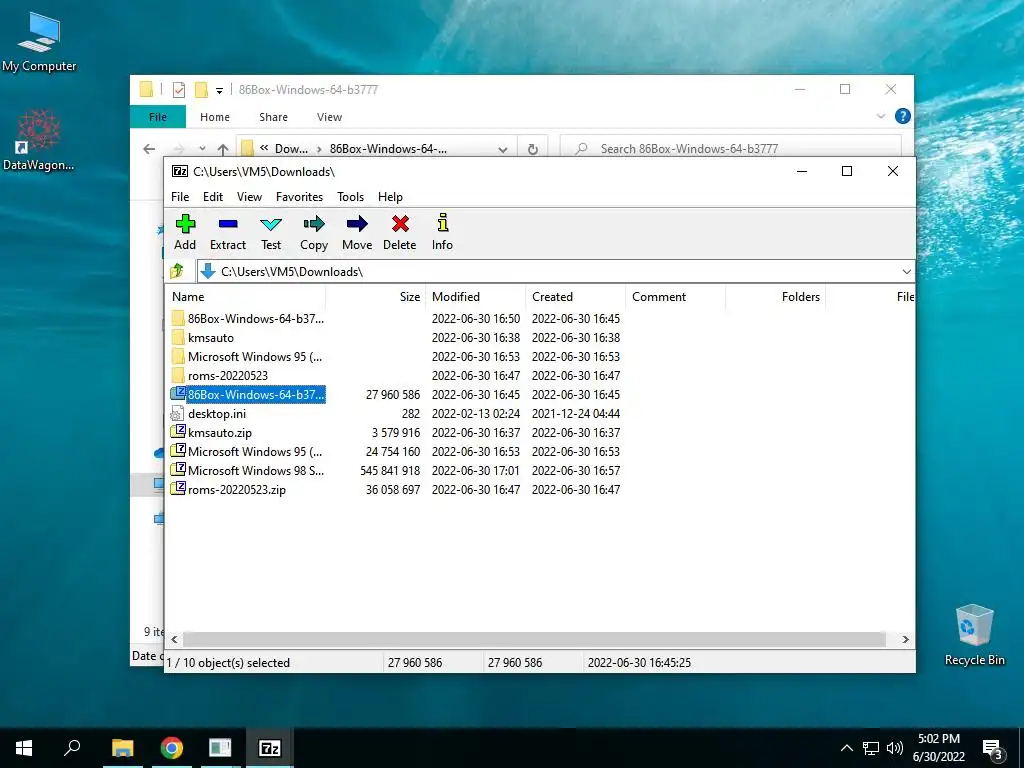Collapse the Explorer ribbon chevron
The width and height of the screenshot is (1024, 768).
880,116
